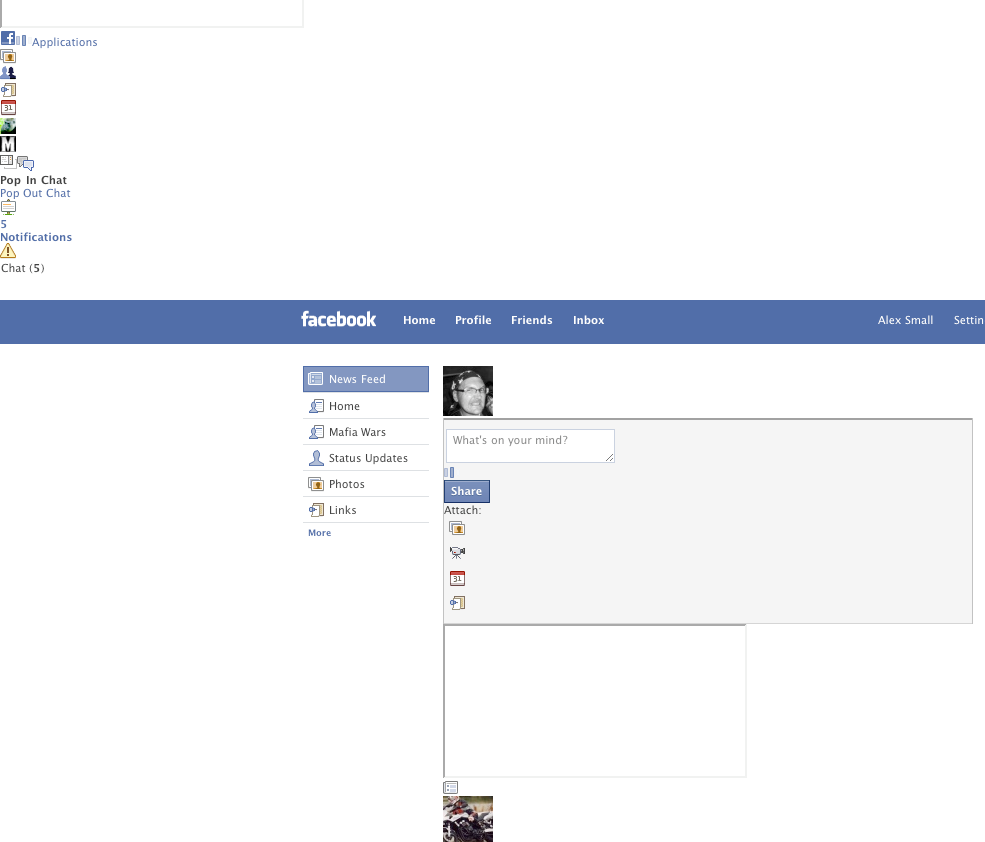Screen dimensions: 985x842
Task: Click the chat speech bubbles icon
Action: coord(26,163)
